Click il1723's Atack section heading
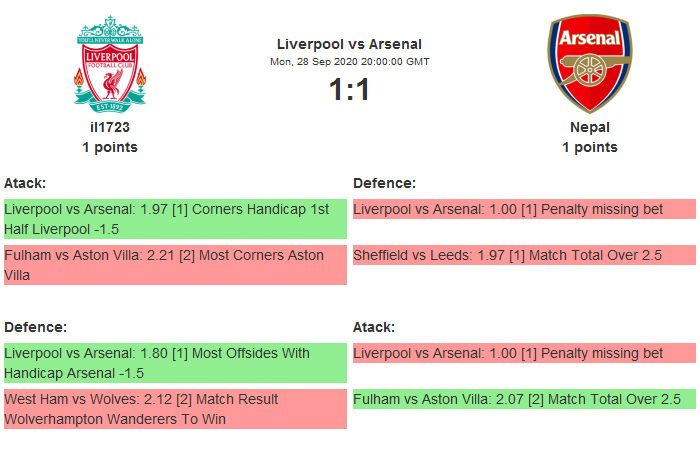Viewport: 700px width, 460px height. pos(25,183)
